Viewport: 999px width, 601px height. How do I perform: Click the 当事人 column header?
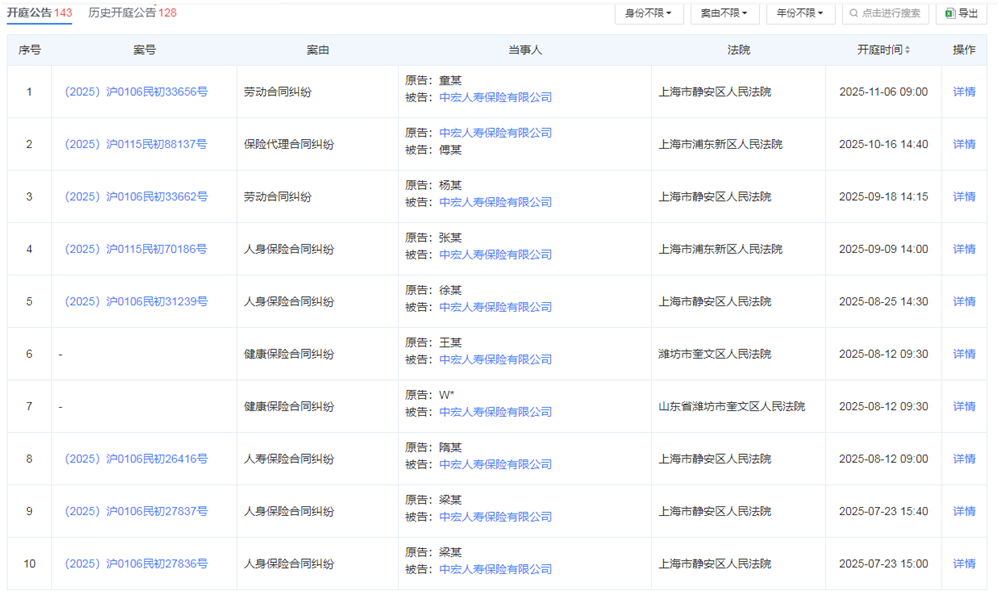tap(524, 50)
